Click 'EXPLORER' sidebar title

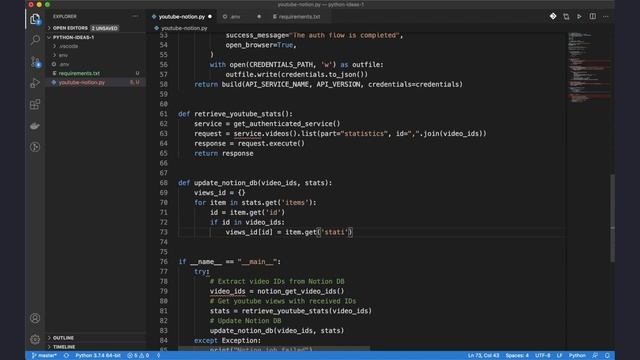(64, 16)
